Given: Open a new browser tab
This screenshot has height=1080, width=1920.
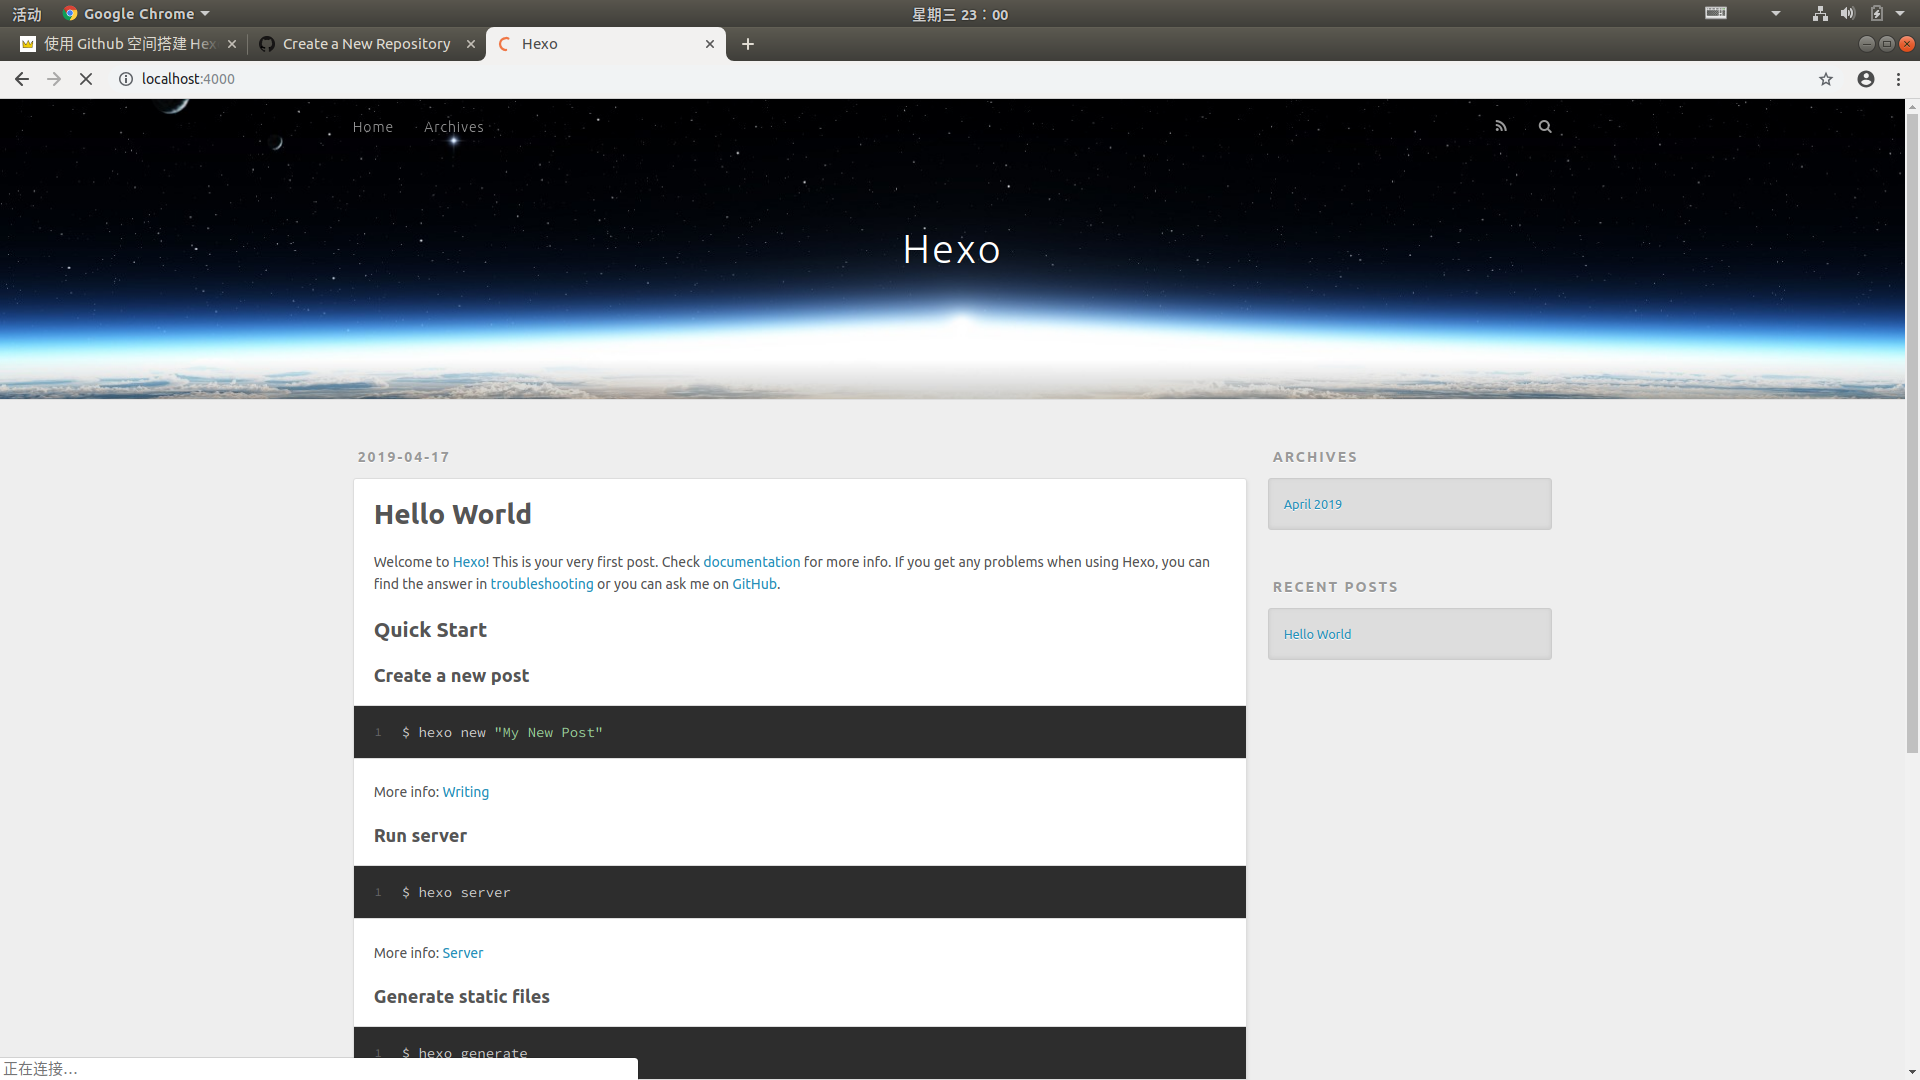Looking at the screenshot, I should coord(748,44).
